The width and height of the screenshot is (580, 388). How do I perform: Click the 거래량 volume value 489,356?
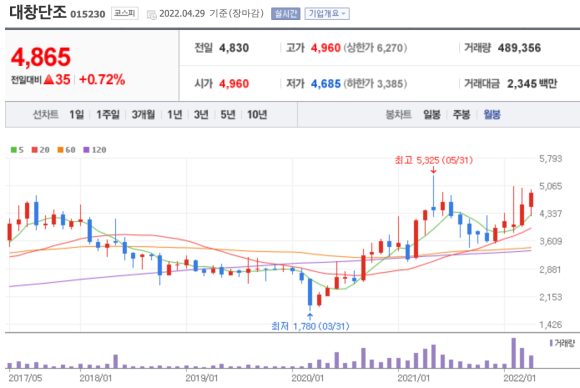pyautogui.click(x=519, y=48)
